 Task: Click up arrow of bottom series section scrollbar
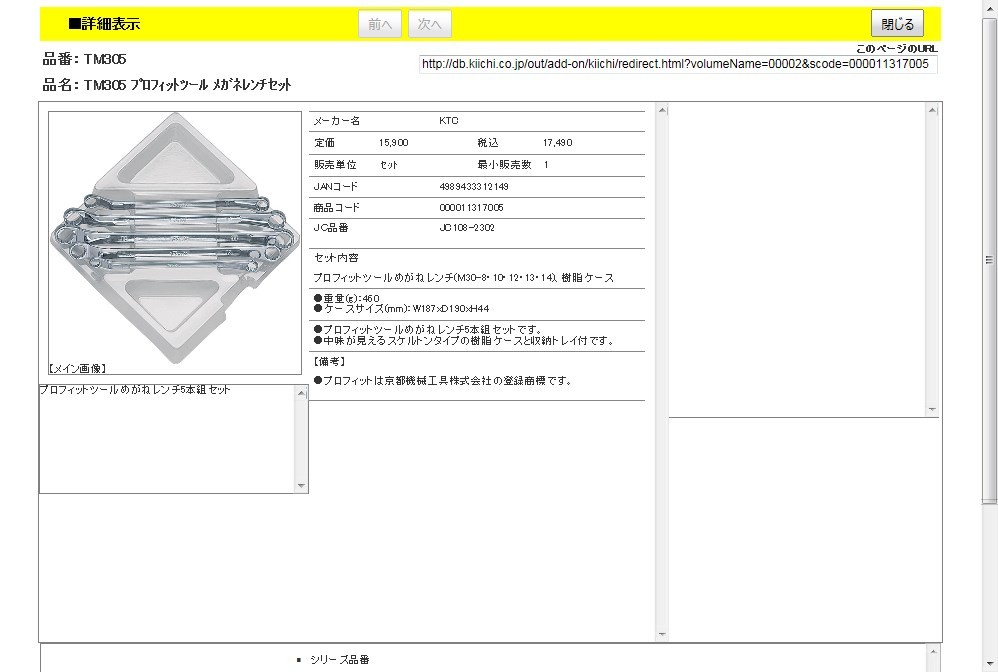pyautogui.click(x=932, y=651)
